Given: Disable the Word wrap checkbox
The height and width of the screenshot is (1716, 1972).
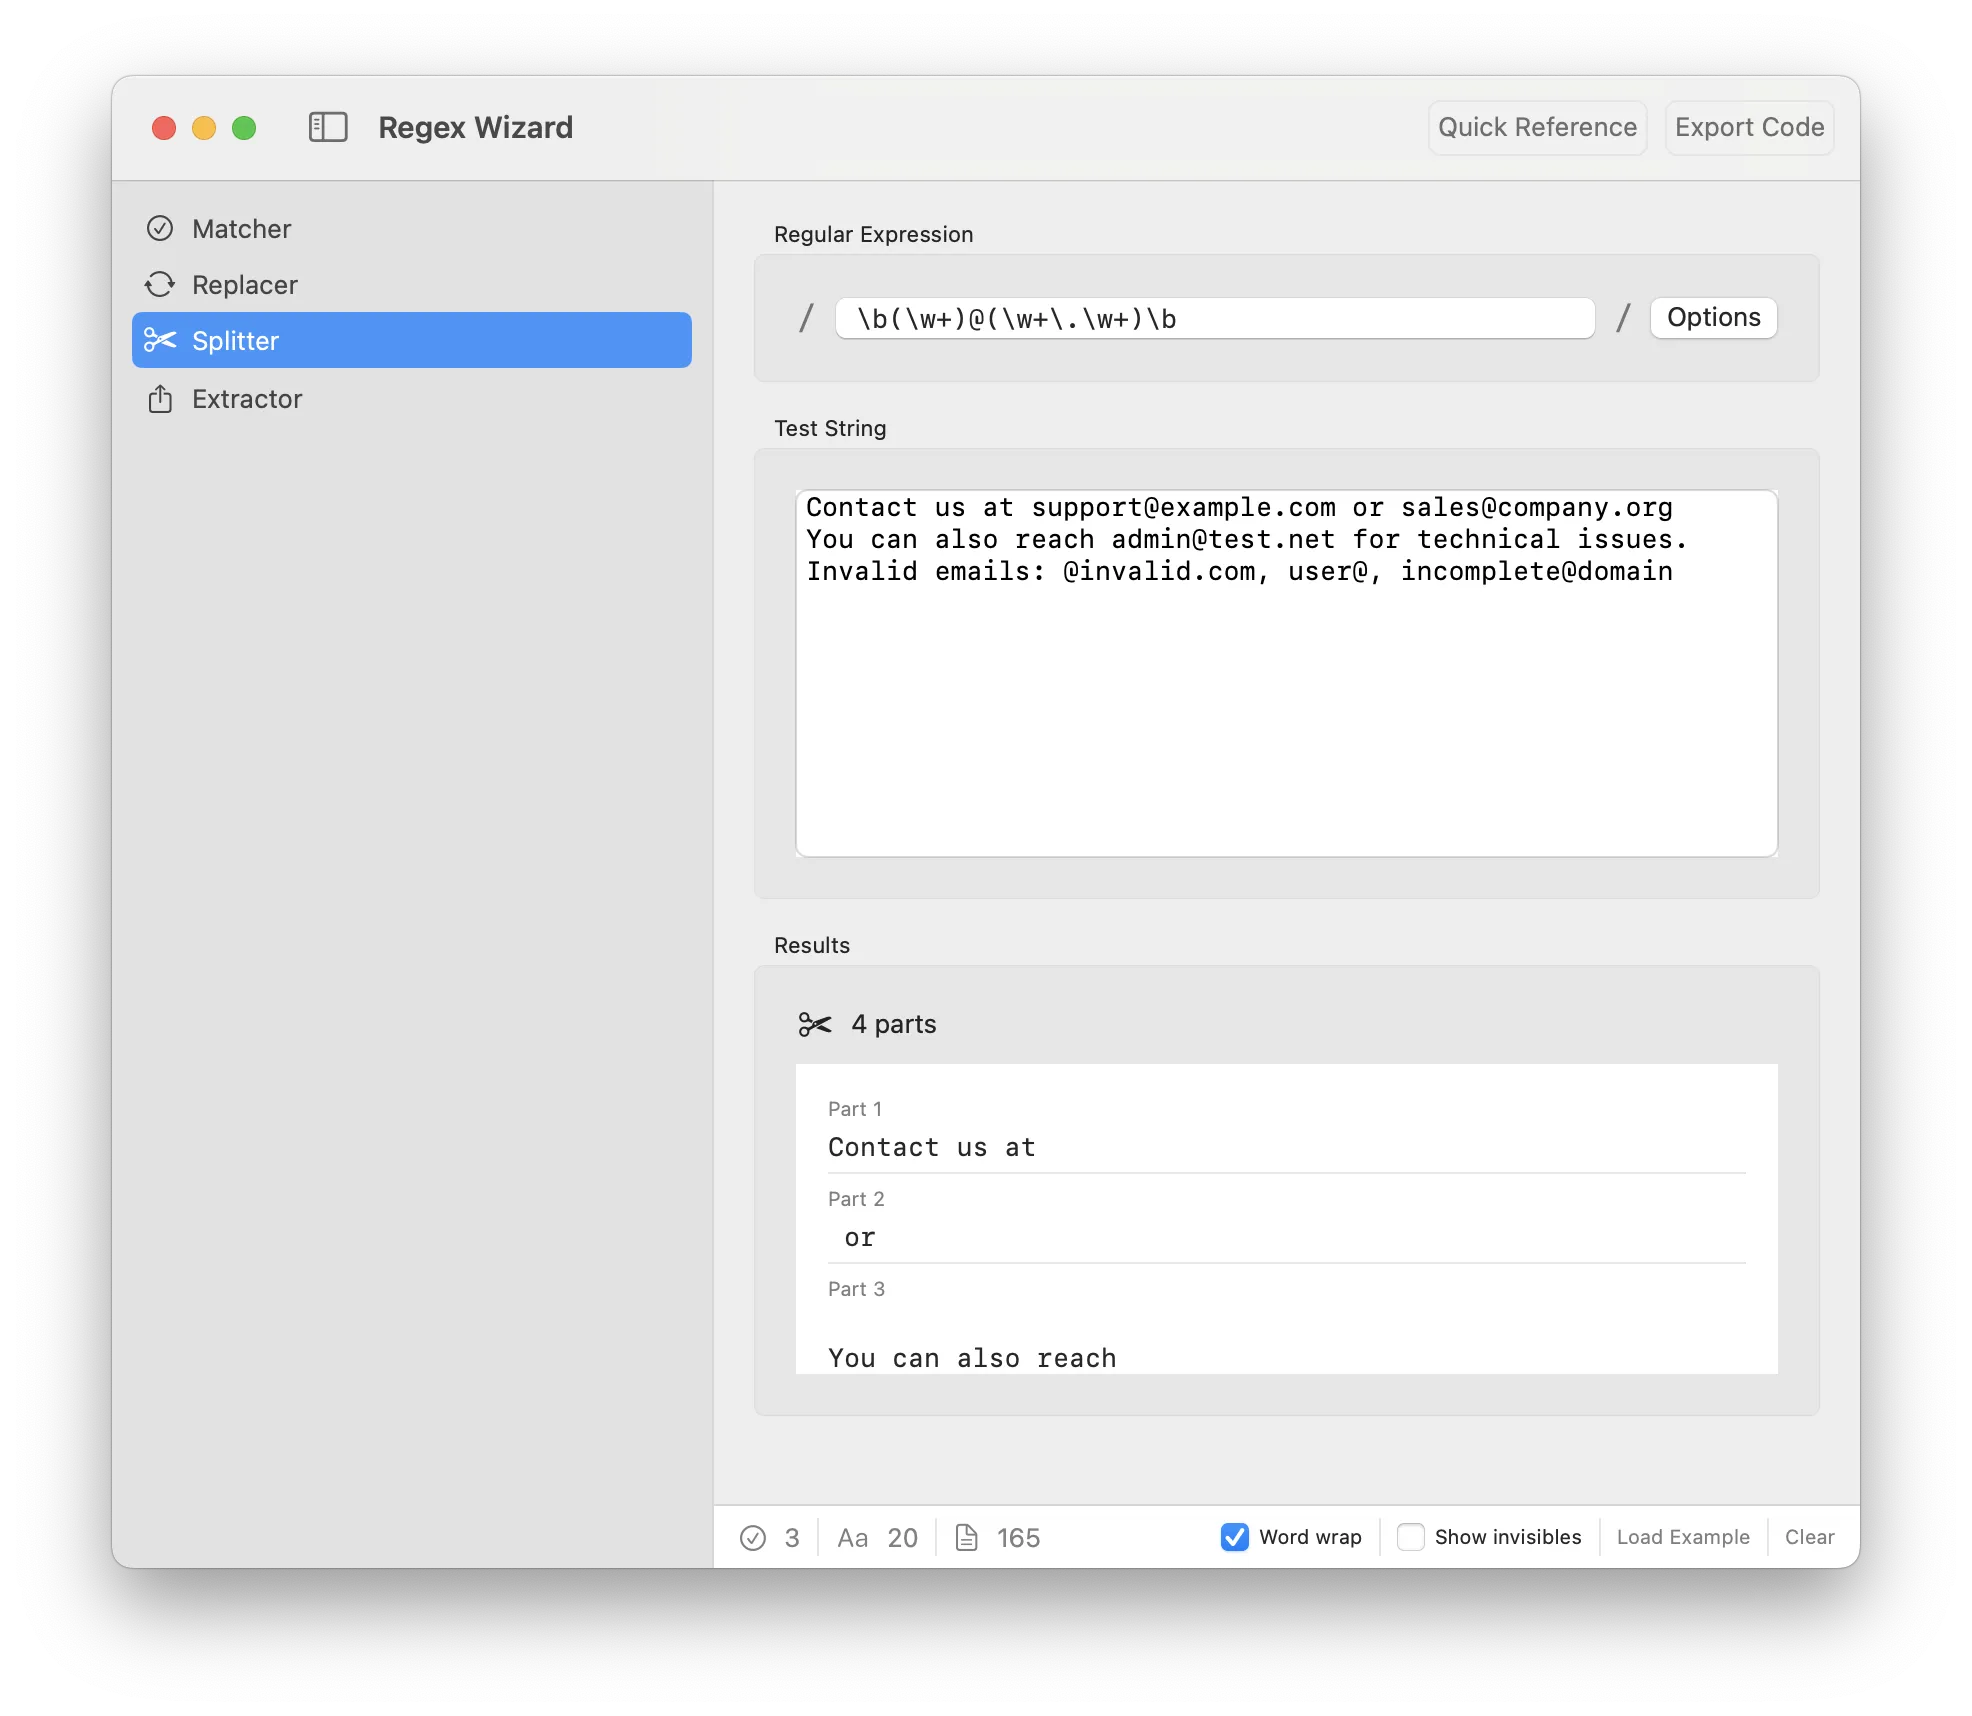Looking at the screenshot, I should point(1235,1537).
